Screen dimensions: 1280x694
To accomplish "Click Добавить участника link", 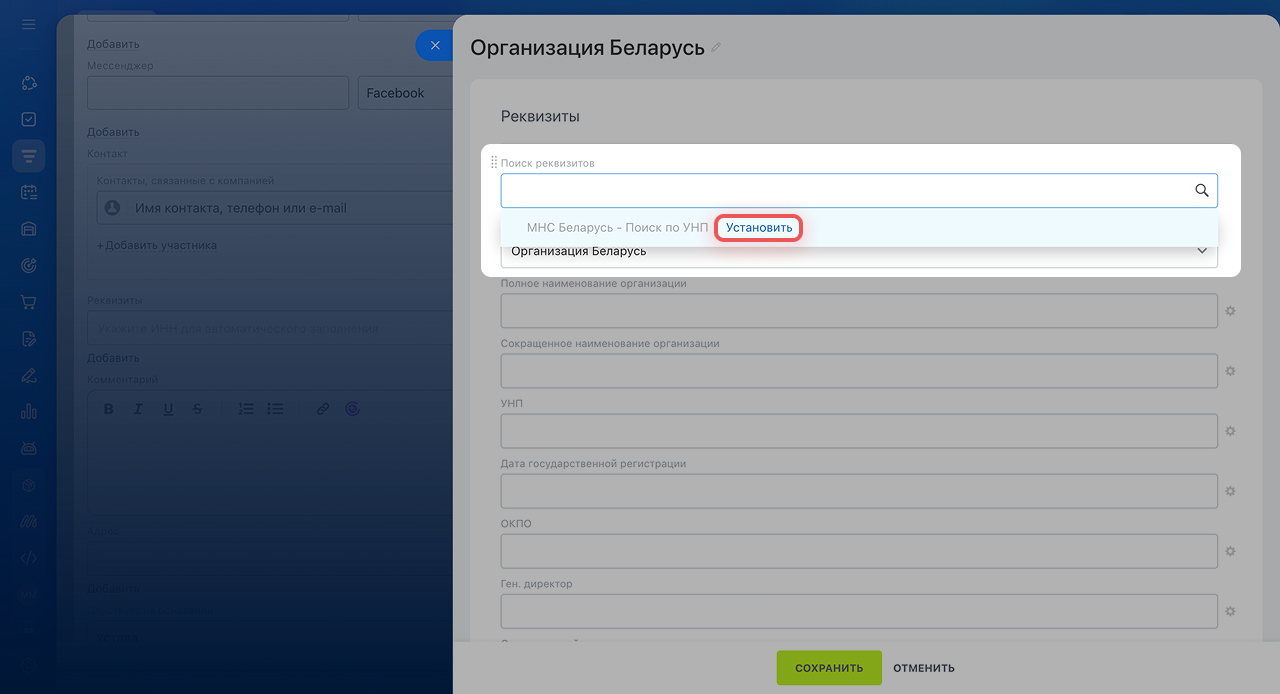I will tap(157, 245).
